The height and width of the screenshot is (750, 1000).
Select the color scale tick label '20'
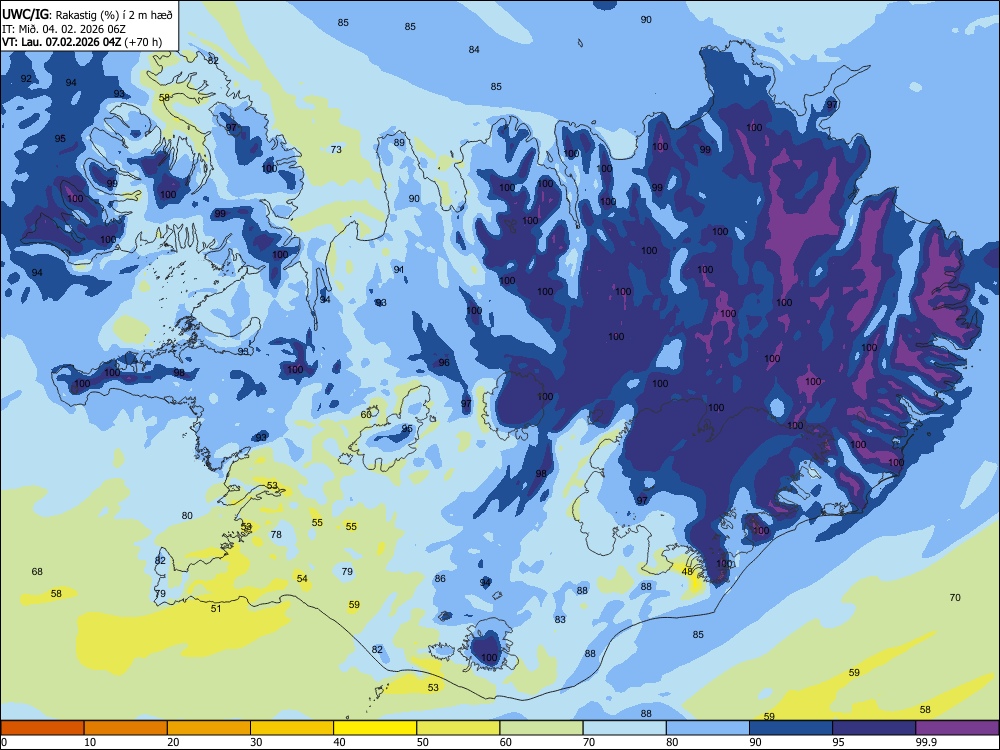tap(173, 742)
